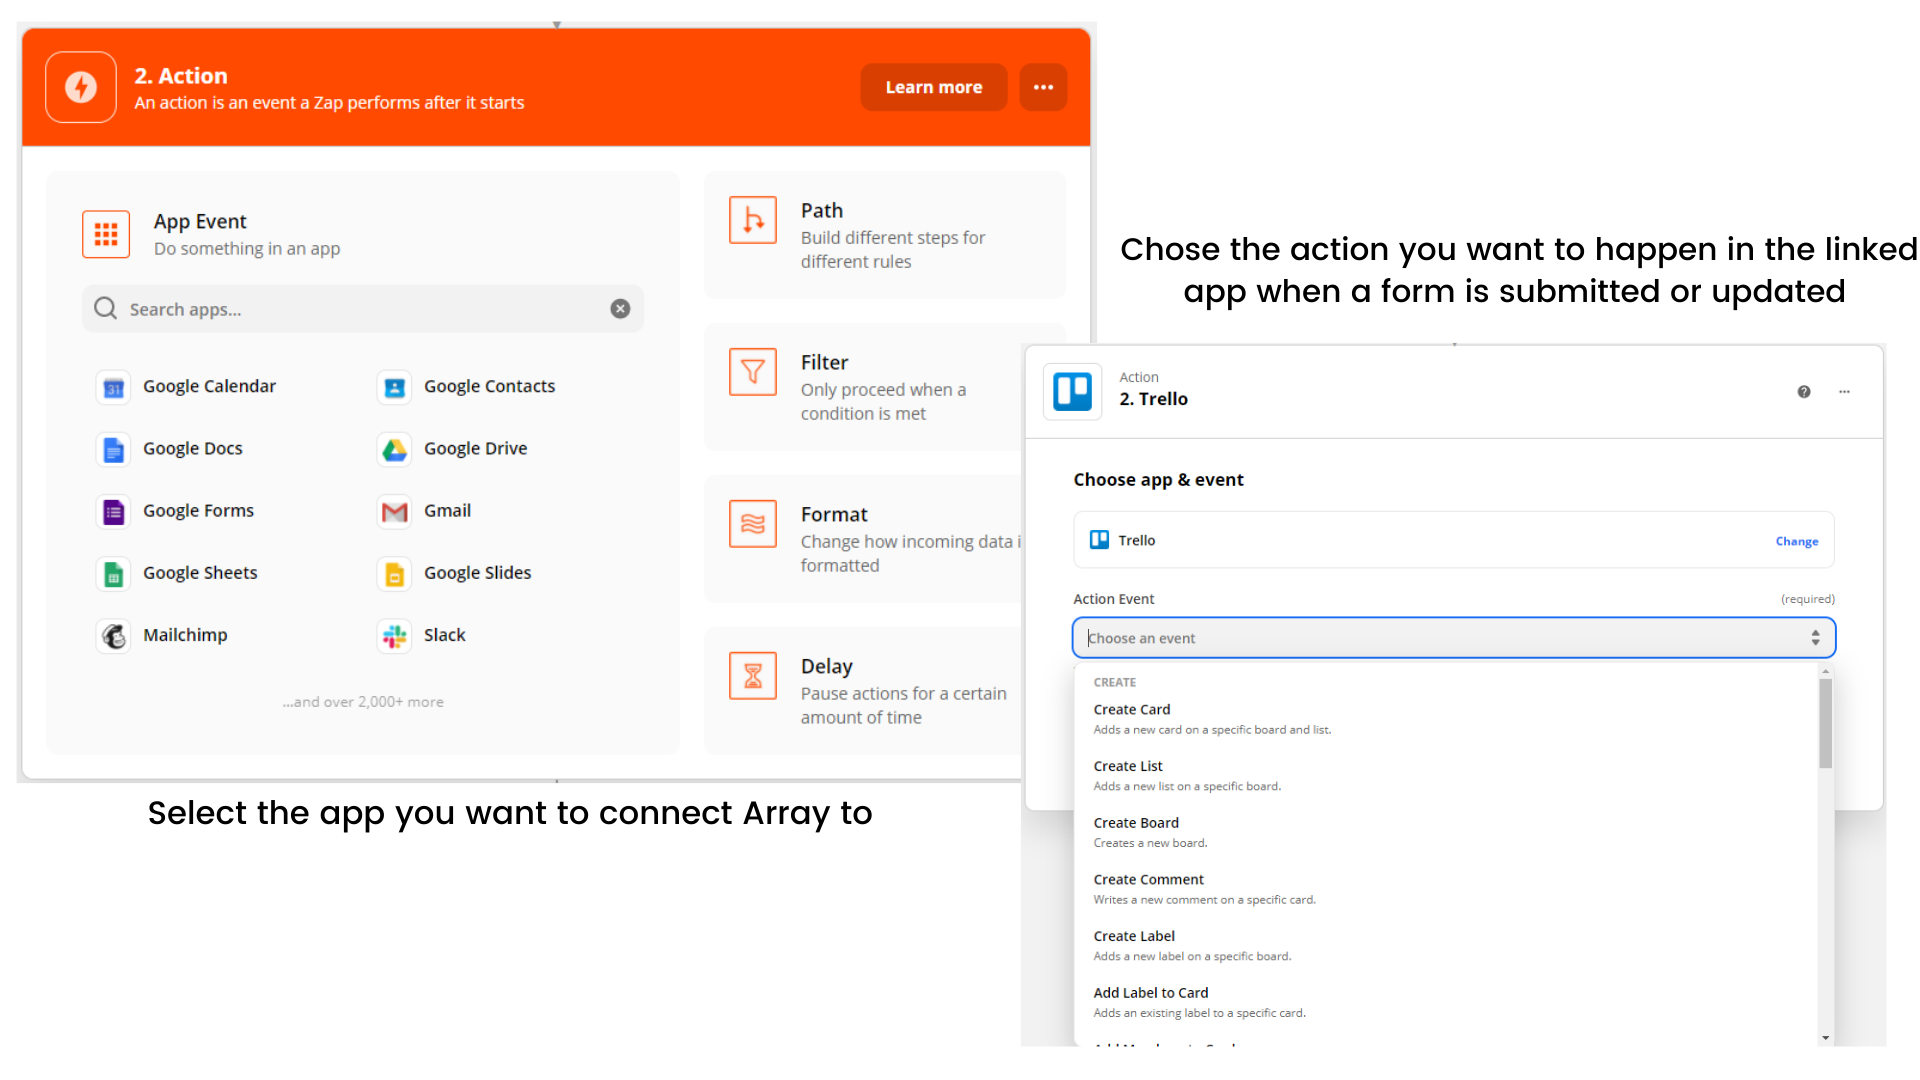Open the Action step more options menu
Screen dimensions: 1920x1080
[x=1043, y=88]
